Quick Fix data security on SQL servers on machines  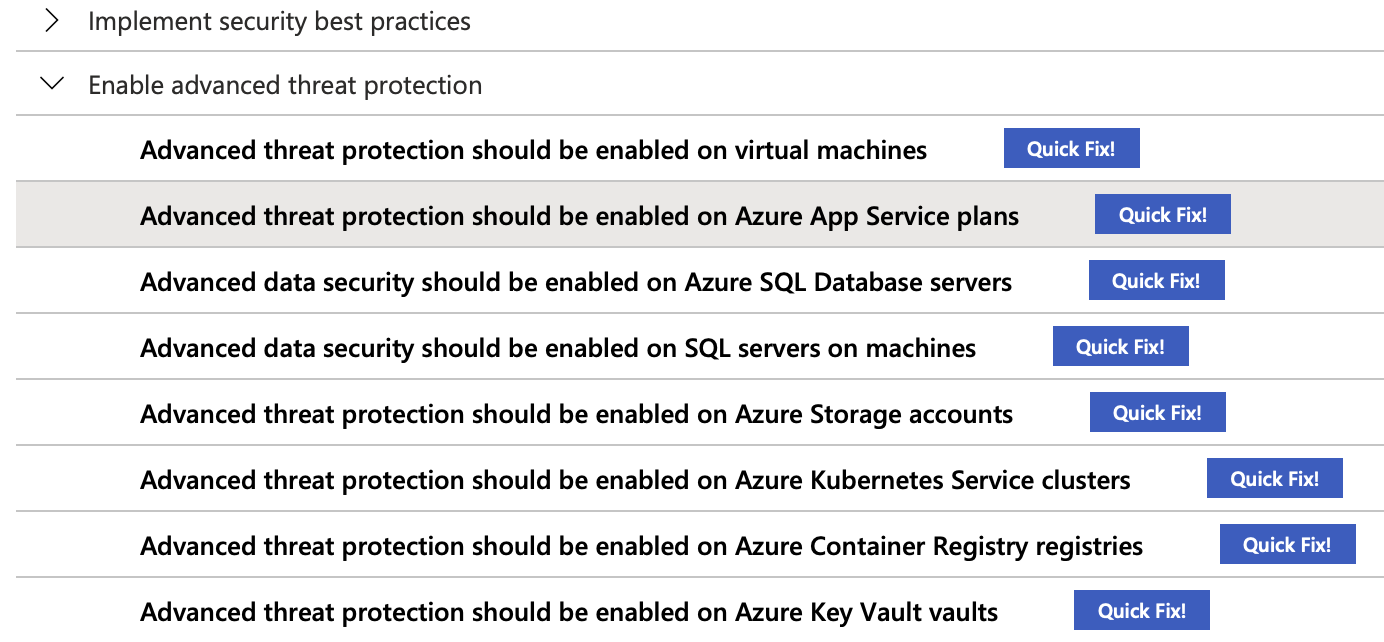click(1120, 346)
